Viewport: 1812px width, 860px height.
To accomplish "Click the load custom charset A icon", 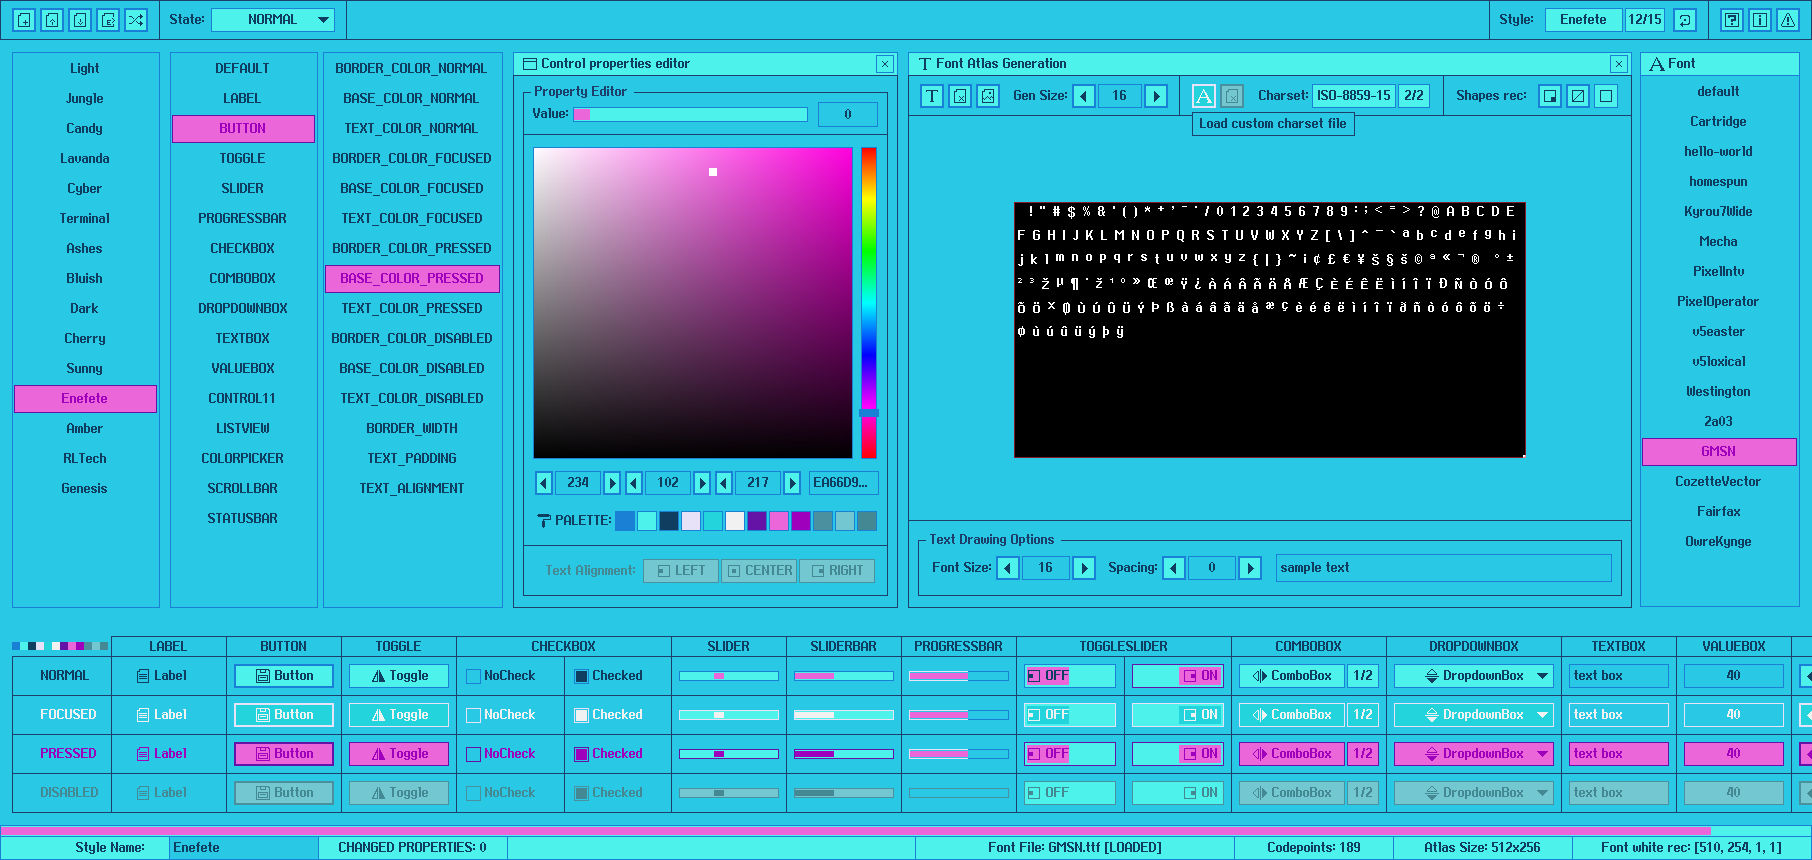I will point(1204,96).
